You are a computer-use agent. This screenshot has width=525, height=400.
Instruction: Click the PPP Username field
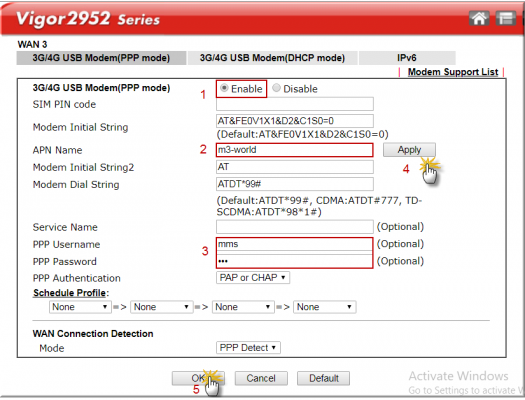[x=294, y=244]
